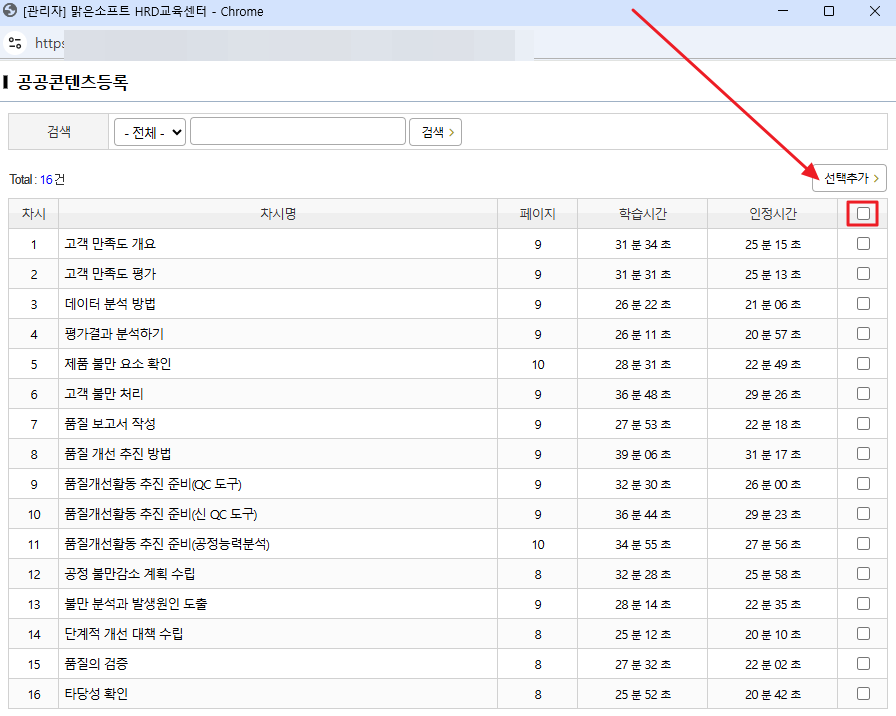Screen dimensions: 896x716
Task: Select the checkbox for 데이터 분석 방법
Action: pyautogui.click(x=863, y=303)
